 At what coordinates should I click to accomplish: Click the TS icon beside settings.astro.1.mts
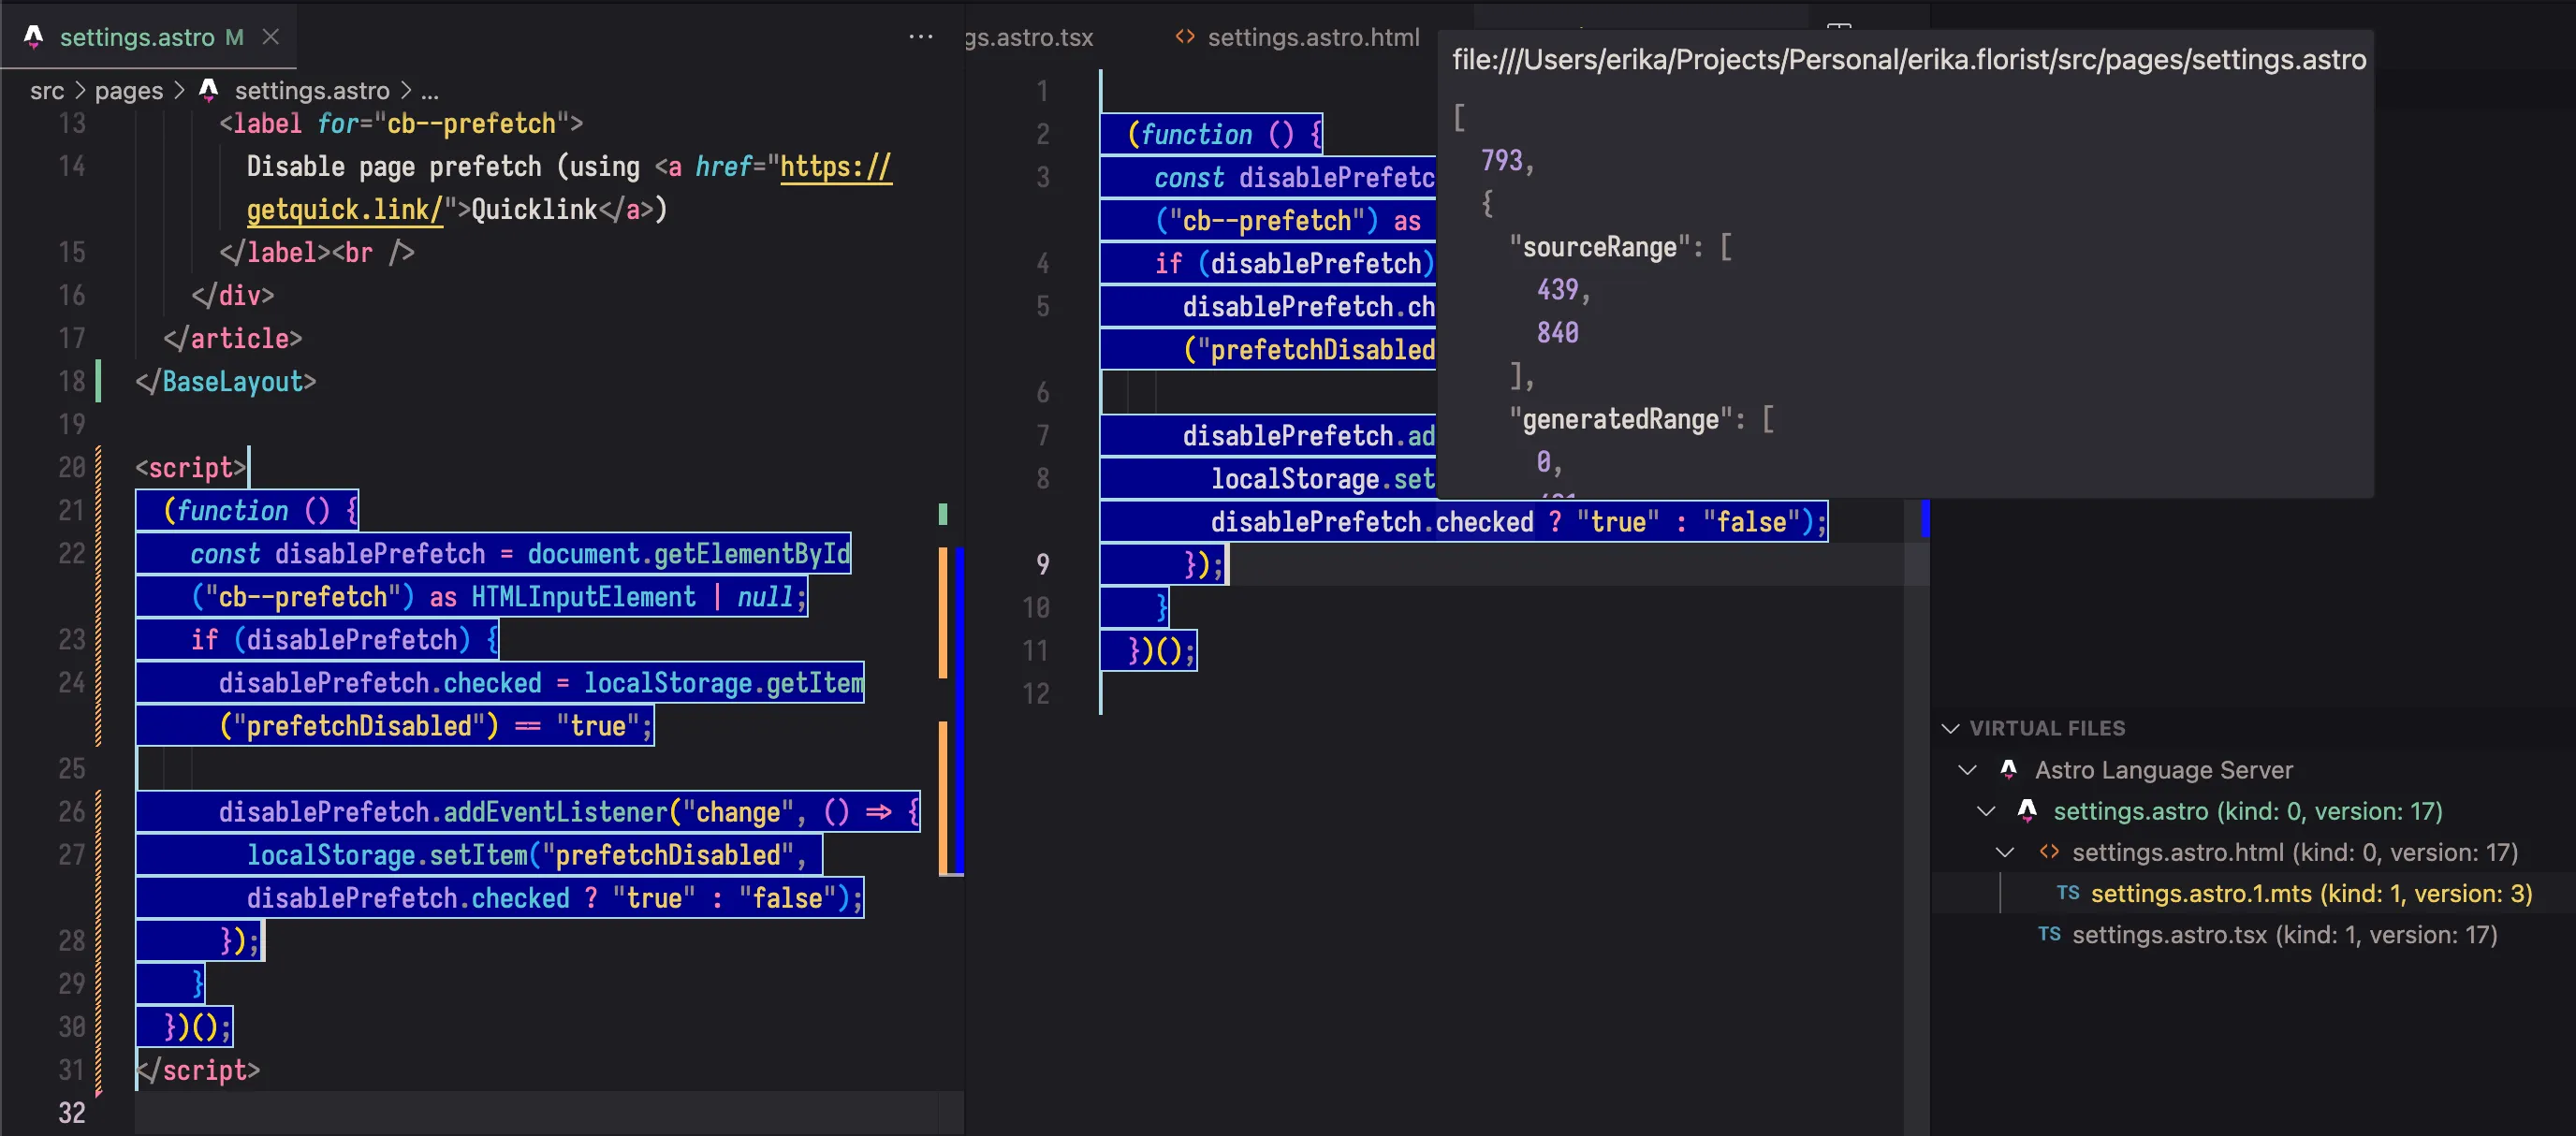point(2068,893)
